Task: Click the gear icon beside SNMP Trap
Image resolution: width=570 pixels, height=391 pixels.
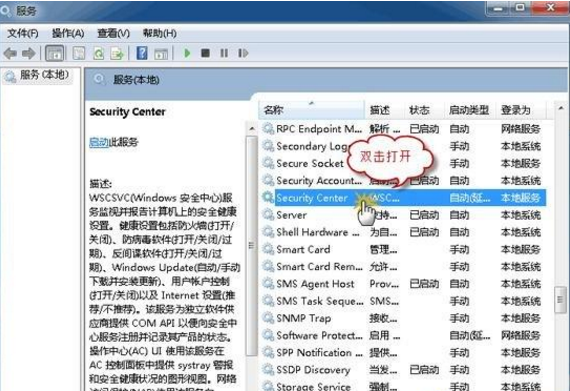Action: [268, 318]
